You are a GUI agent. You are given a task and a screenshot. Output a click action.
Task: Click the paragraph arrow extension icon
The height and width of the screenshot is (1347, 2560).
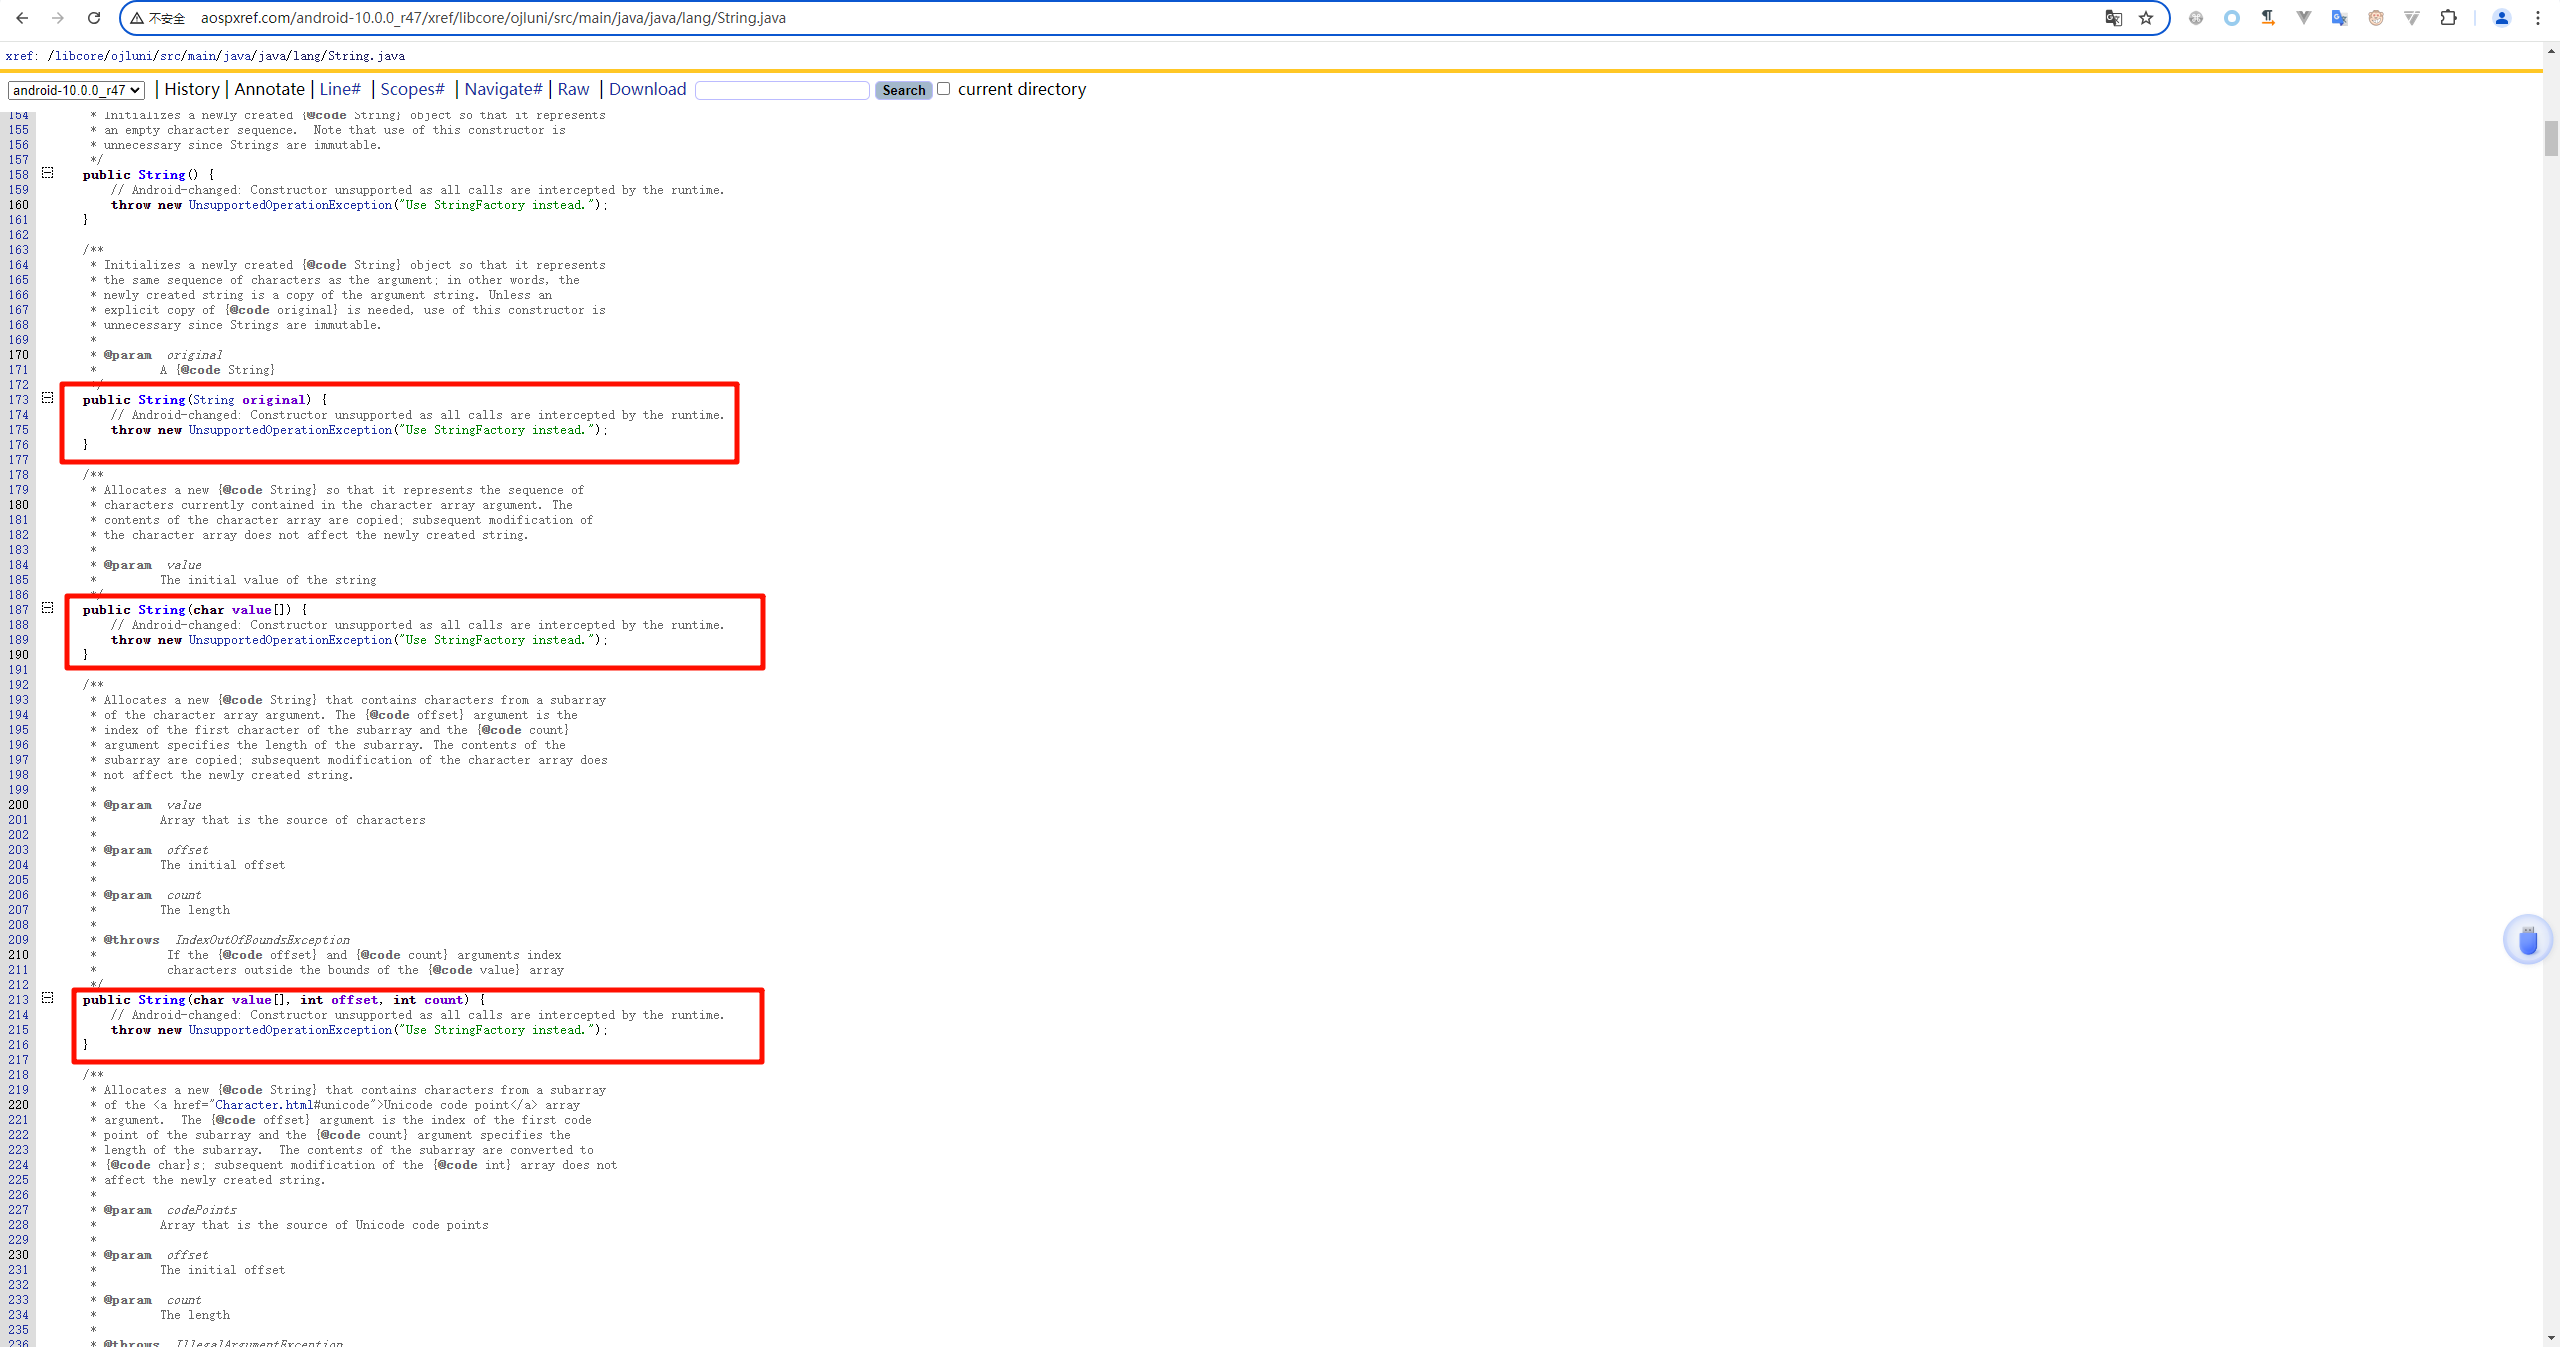click(x=2267, y=18)
